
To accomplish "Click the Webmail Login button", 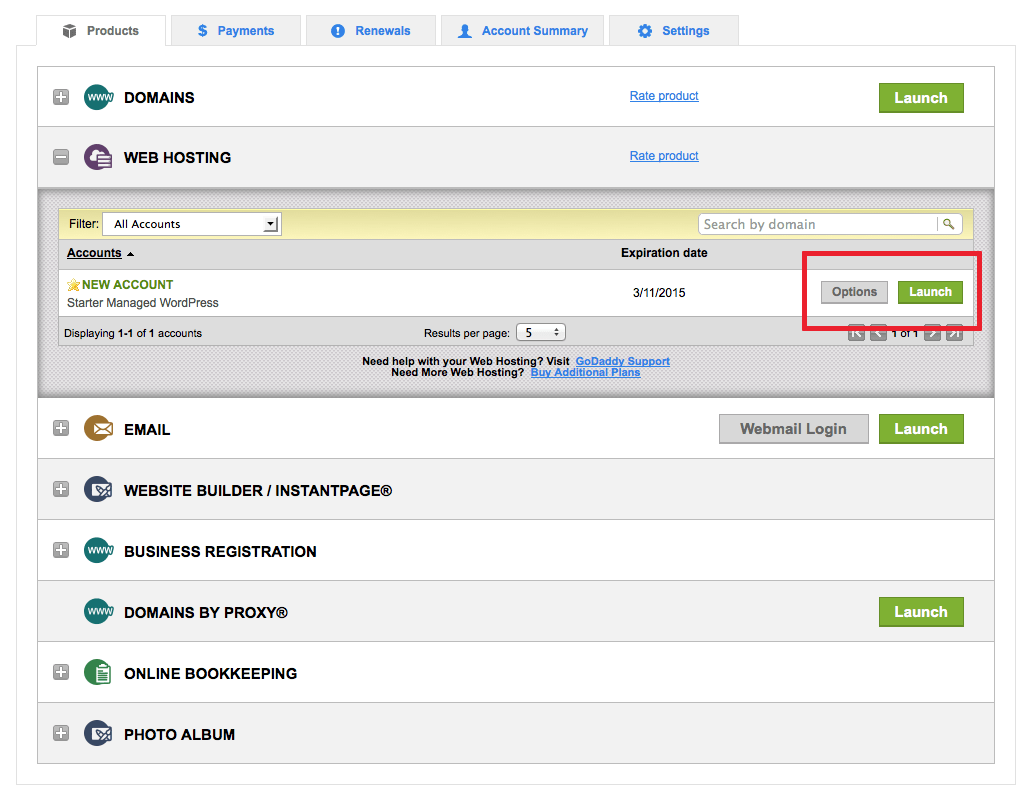I will click(793, 429).
